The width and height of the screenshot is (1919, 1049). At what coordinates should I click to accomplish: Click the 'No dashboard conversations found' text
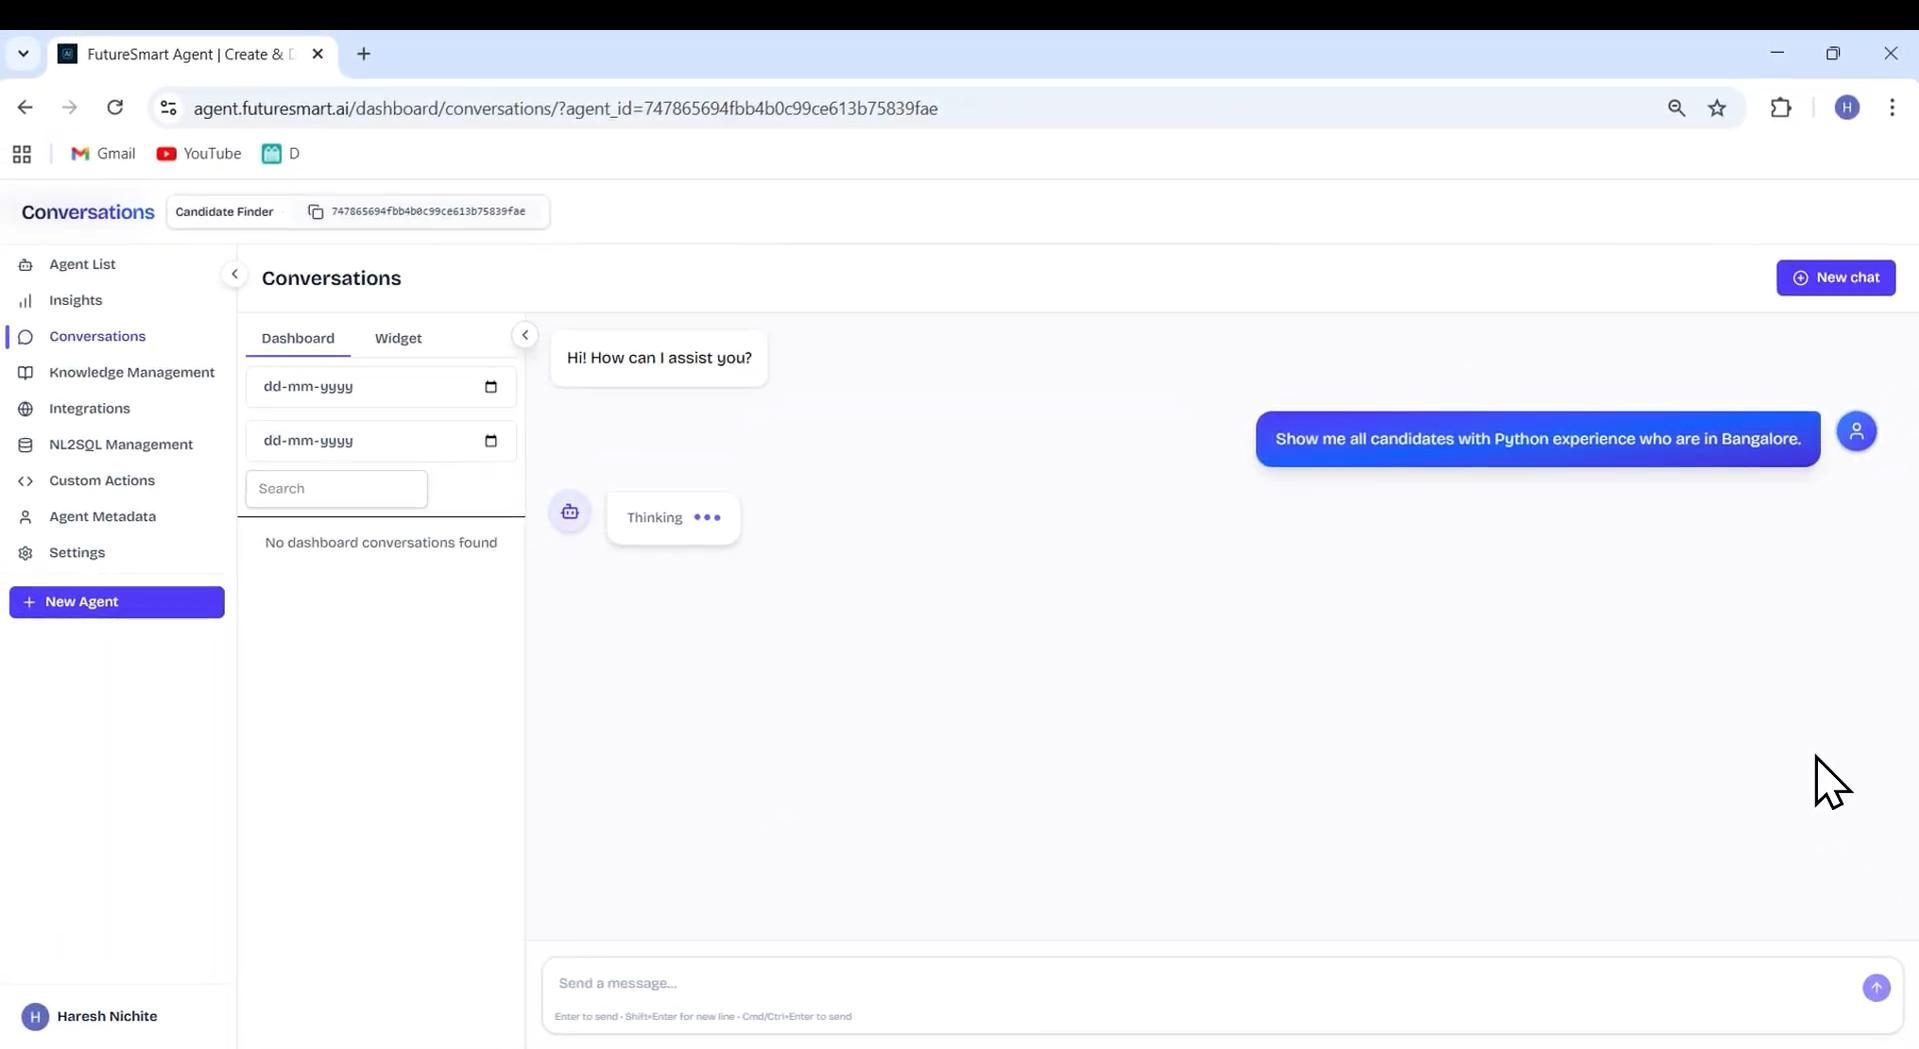pyautogui.click(x=381, y=543)
